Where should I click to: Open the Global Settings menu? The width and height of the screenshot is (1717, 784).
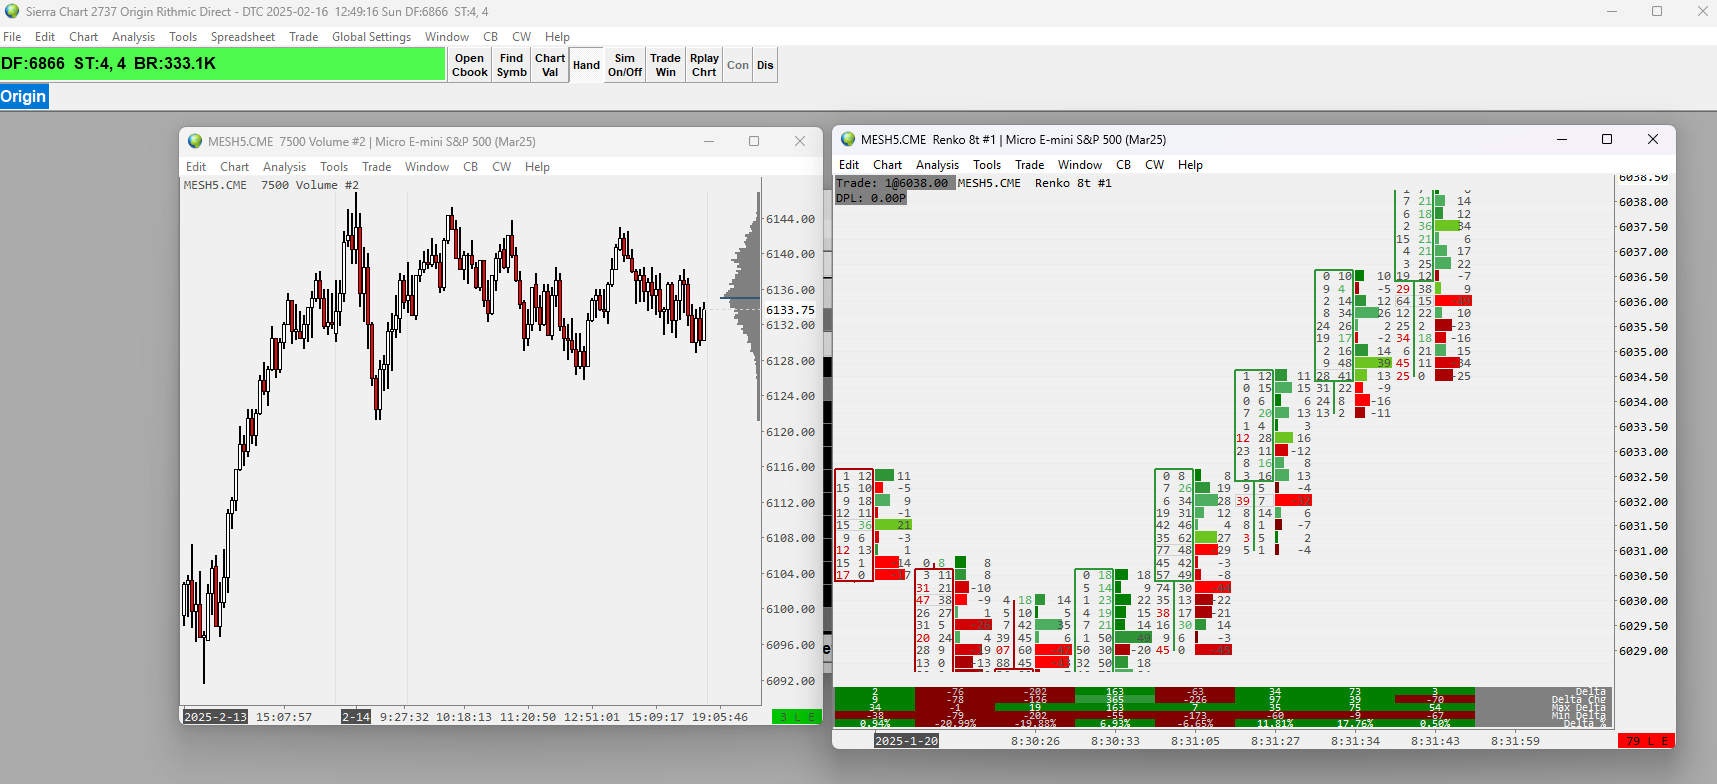click(x=371, y=37)
